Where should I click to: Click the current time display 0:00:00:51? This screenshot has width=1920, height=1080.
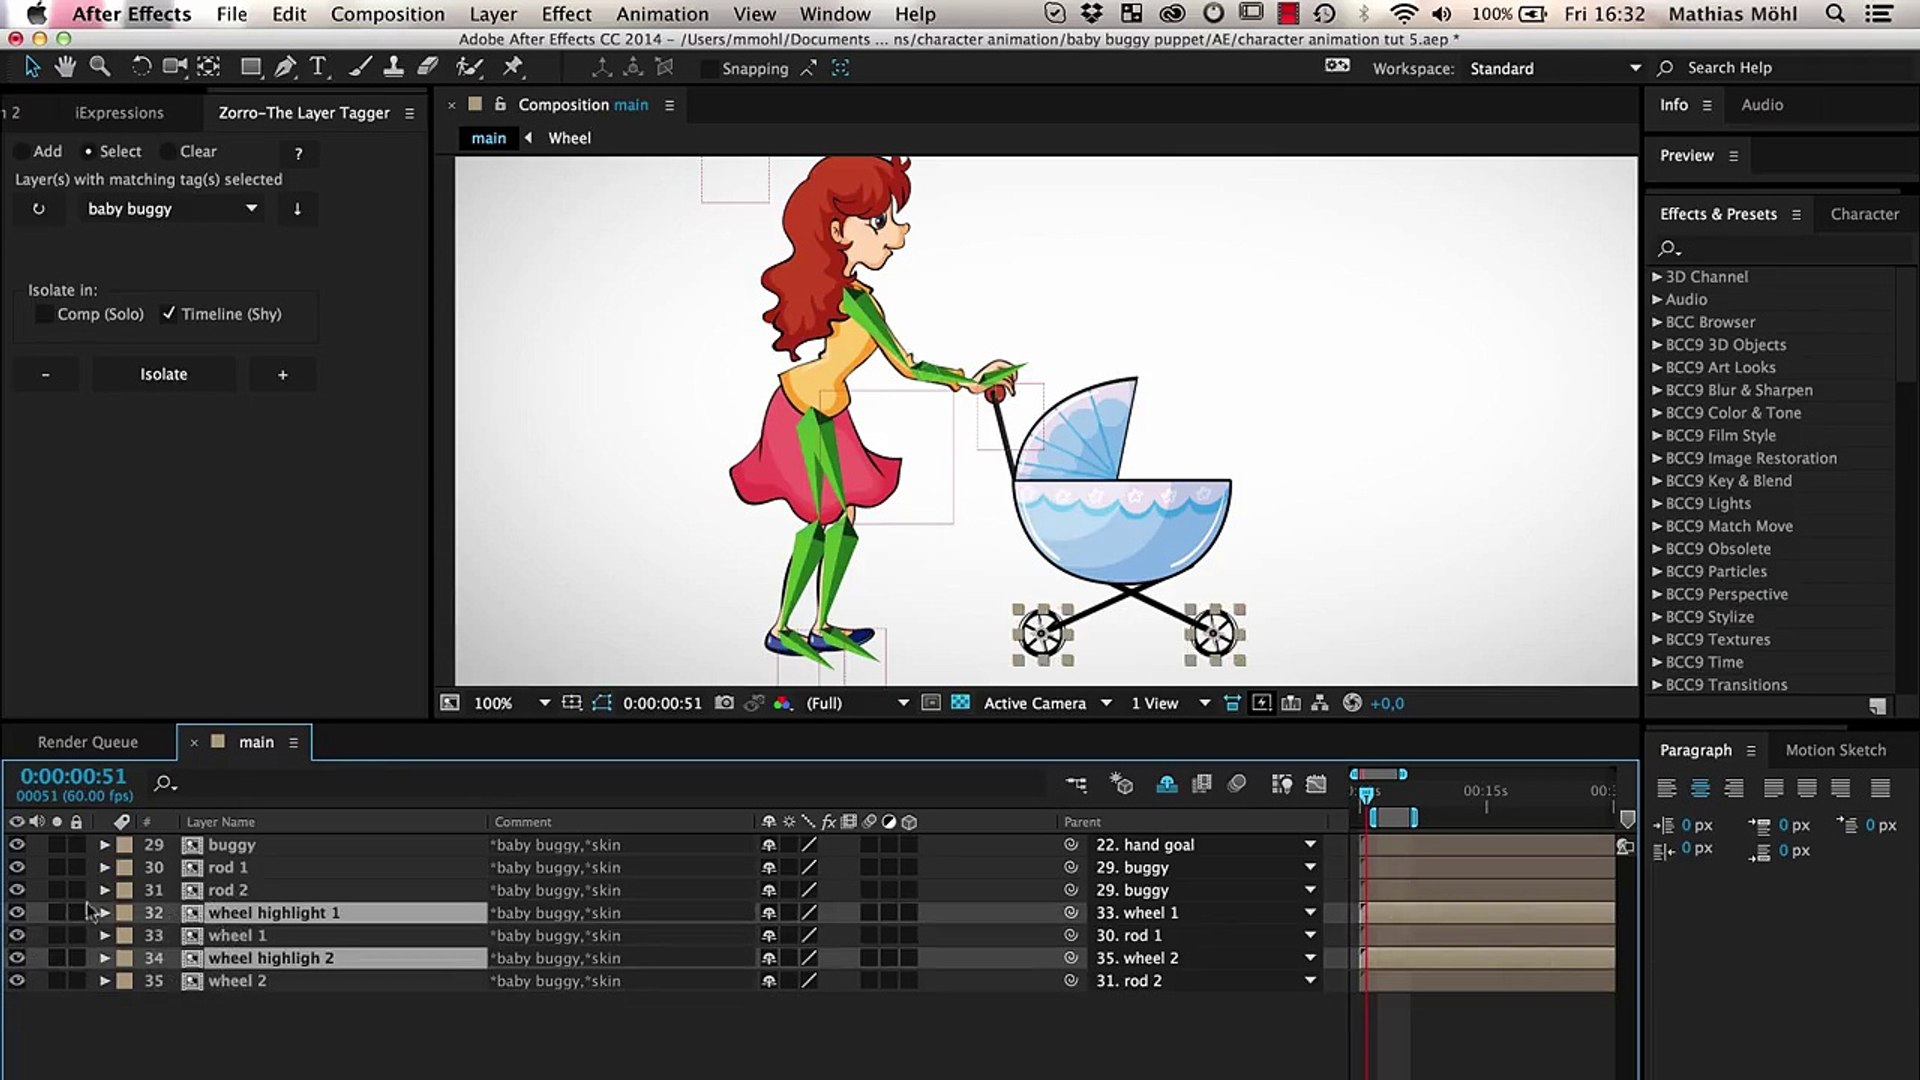point(73,776)
